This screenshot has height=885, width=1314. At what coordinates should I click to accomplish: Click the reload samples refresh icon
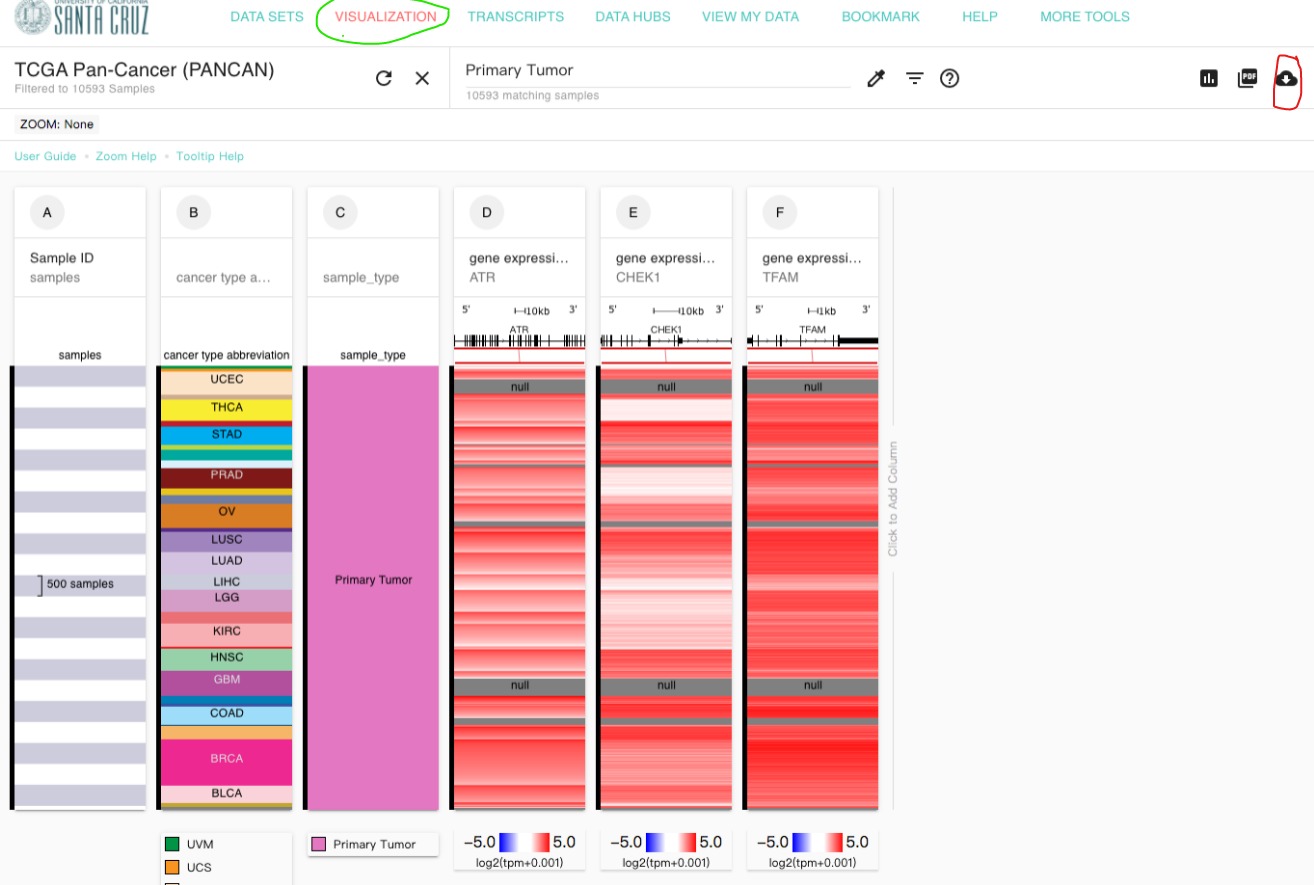[x=384, y=78]
